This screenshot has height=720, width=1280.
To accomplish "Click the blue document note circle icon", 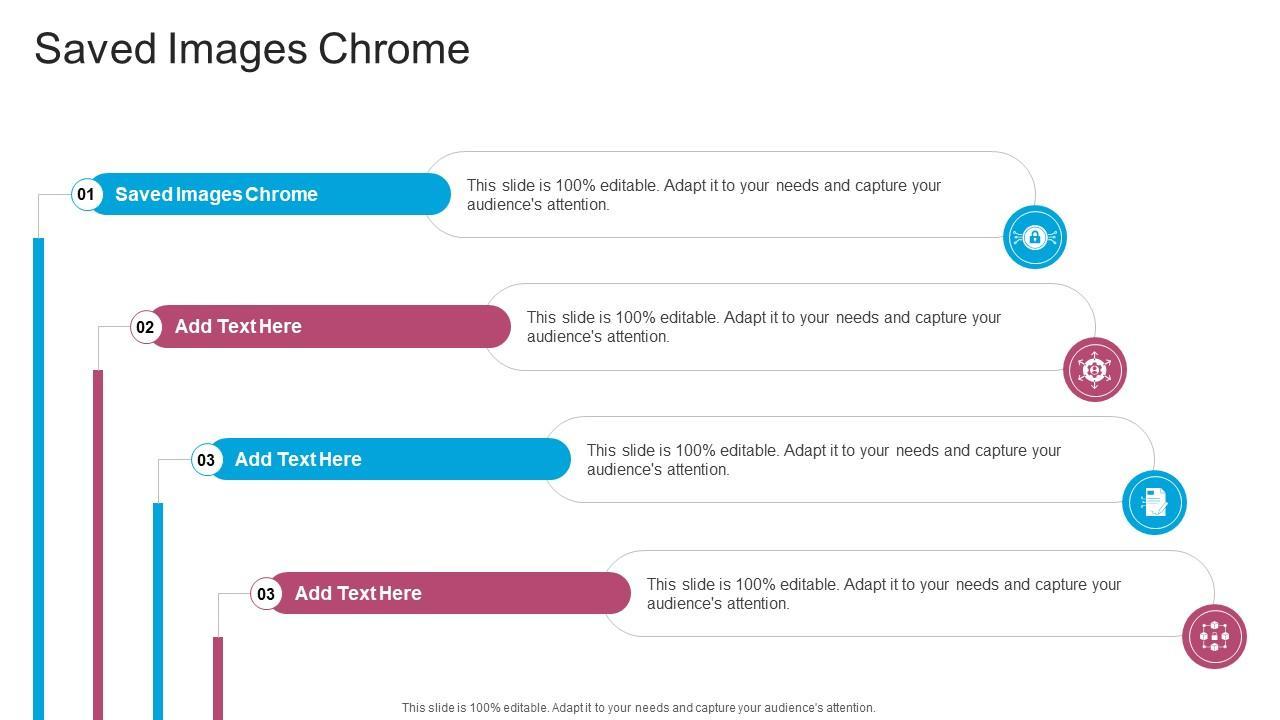I will (x=1155, y=502).
